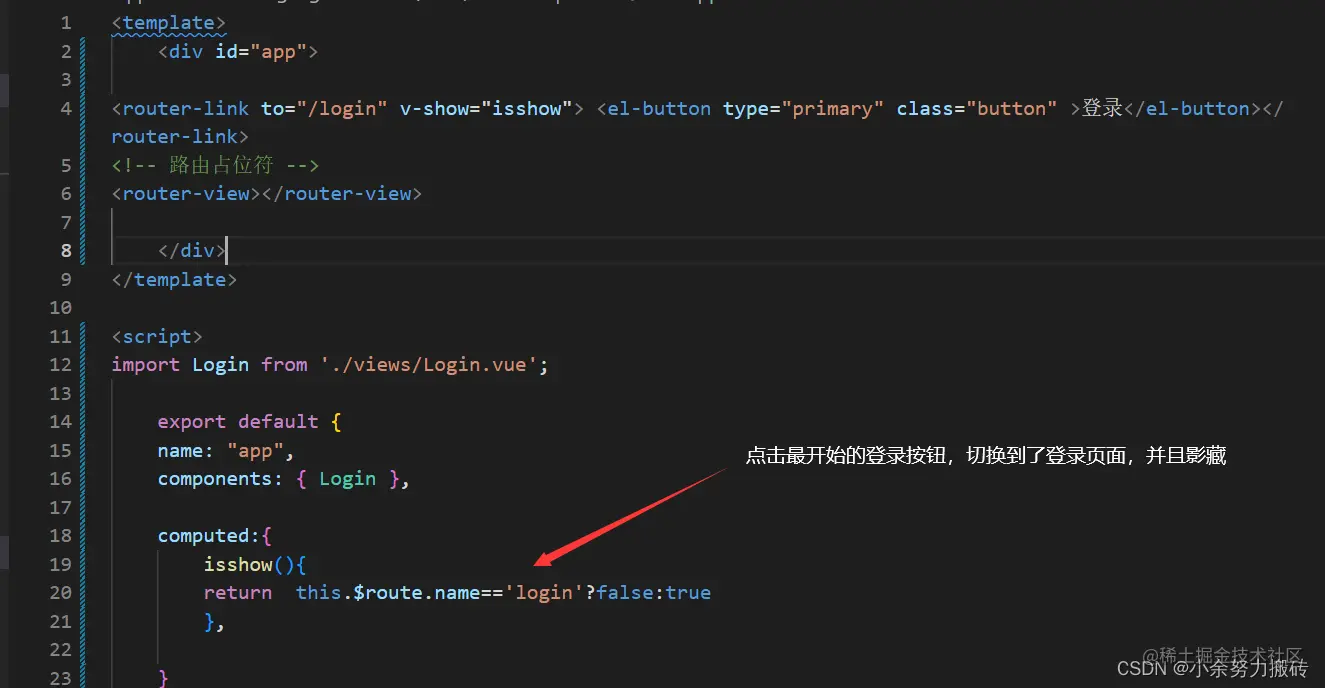Click the v-show="isshow" directive
The image size is (1325, 688).
point(486,108)
